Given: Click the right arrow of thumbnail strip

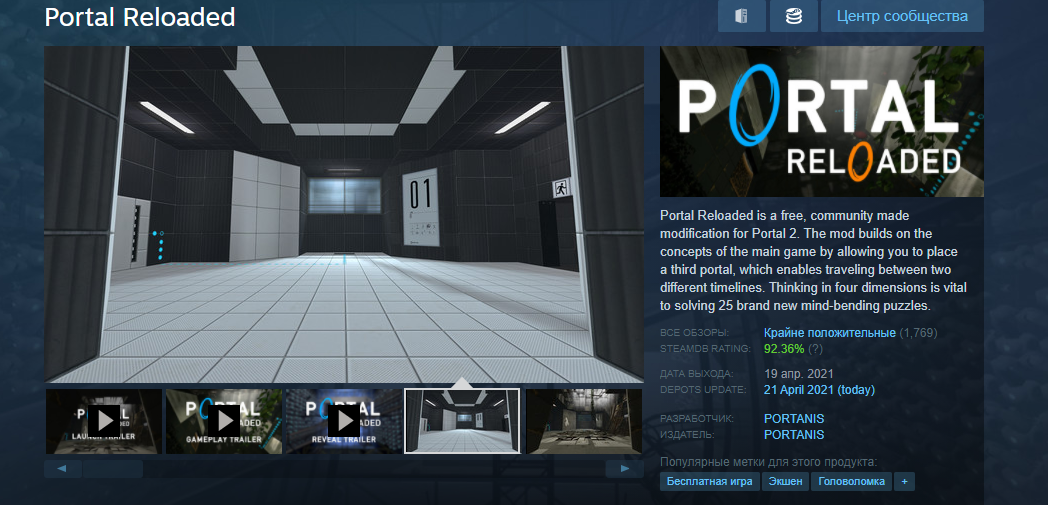Looking at the screenshot, I should pyautogui.click(x=625, y=469).
